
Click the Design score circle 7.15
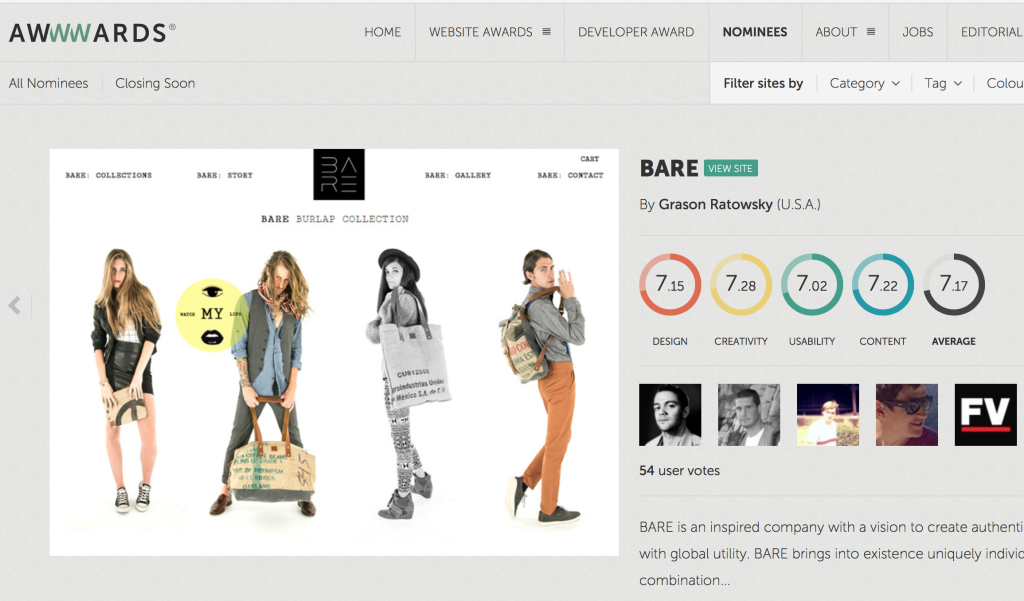(x=670, y=284)
